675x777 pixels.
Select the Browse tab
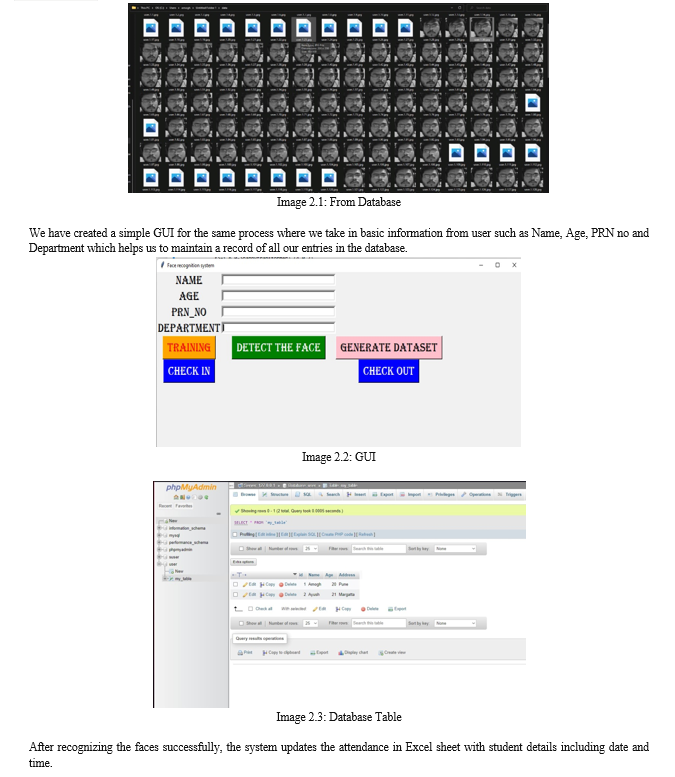point(244,495)
